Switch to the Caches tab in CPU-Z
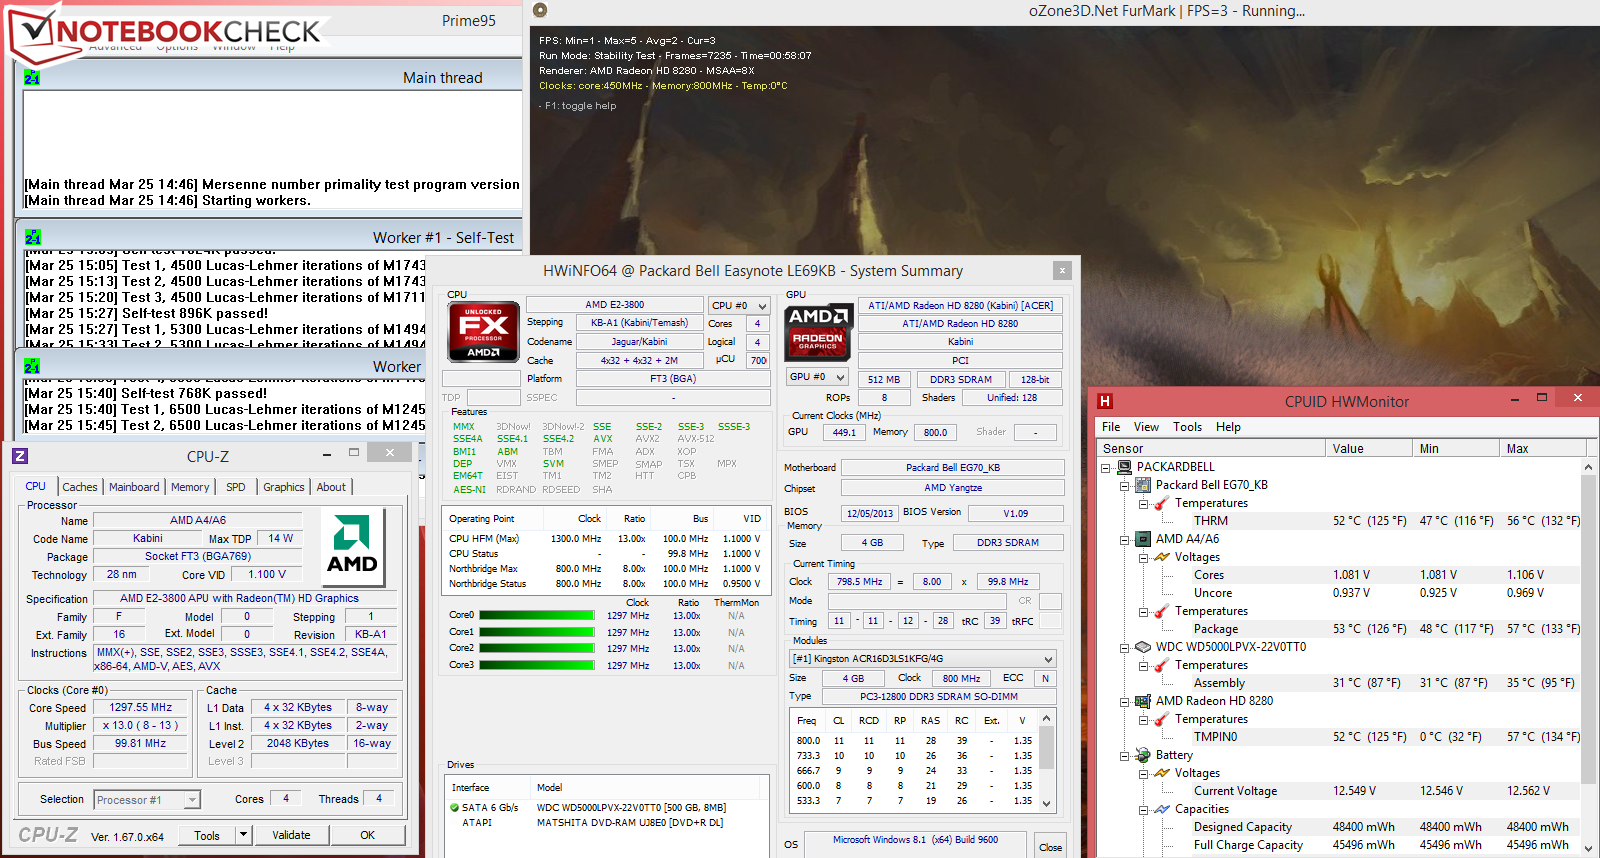The height and width of the screenshot is (858, 1600). click(x=80, y=487)
